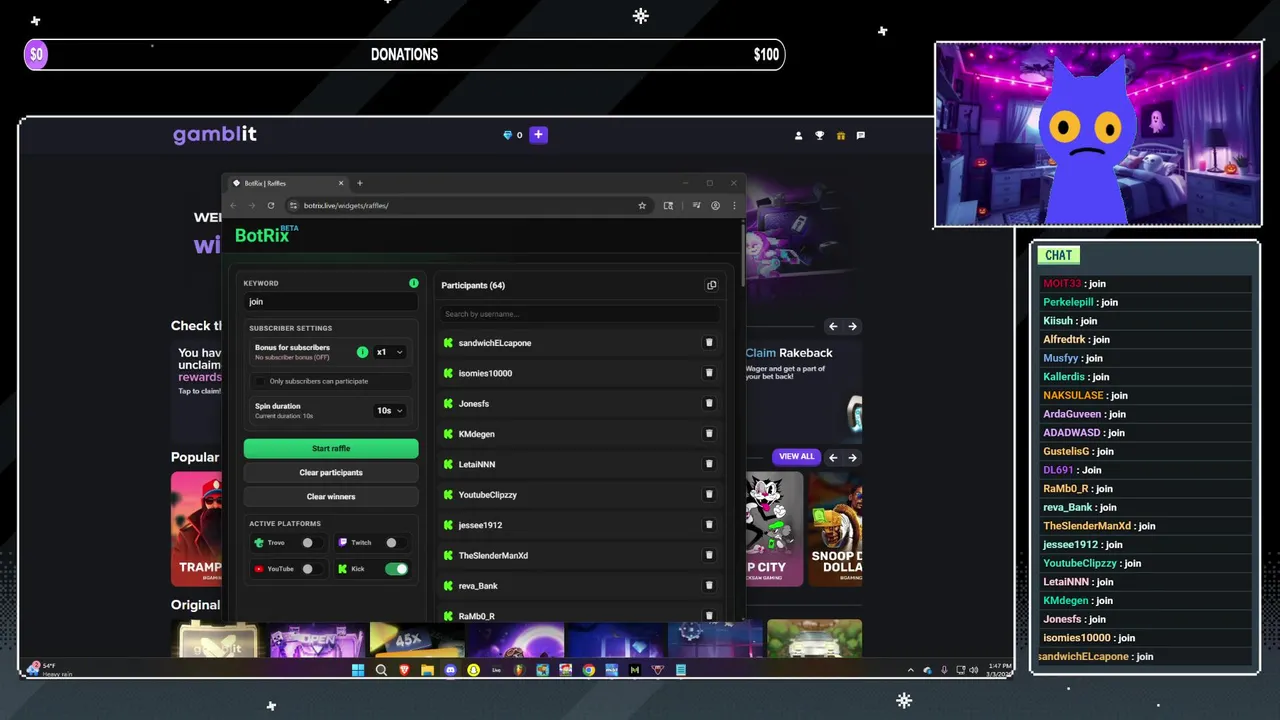This screenshot has width=1280, height=720.
Task: Remove jessee1912 via its trash icon
Action: (709, 525)
